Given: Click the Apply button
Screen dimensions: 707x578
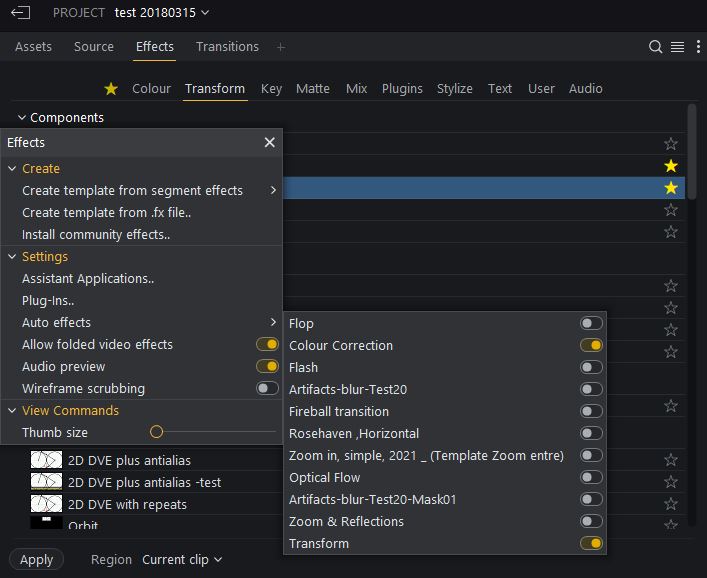Looking at the screenshot, I should click(37, 560).
